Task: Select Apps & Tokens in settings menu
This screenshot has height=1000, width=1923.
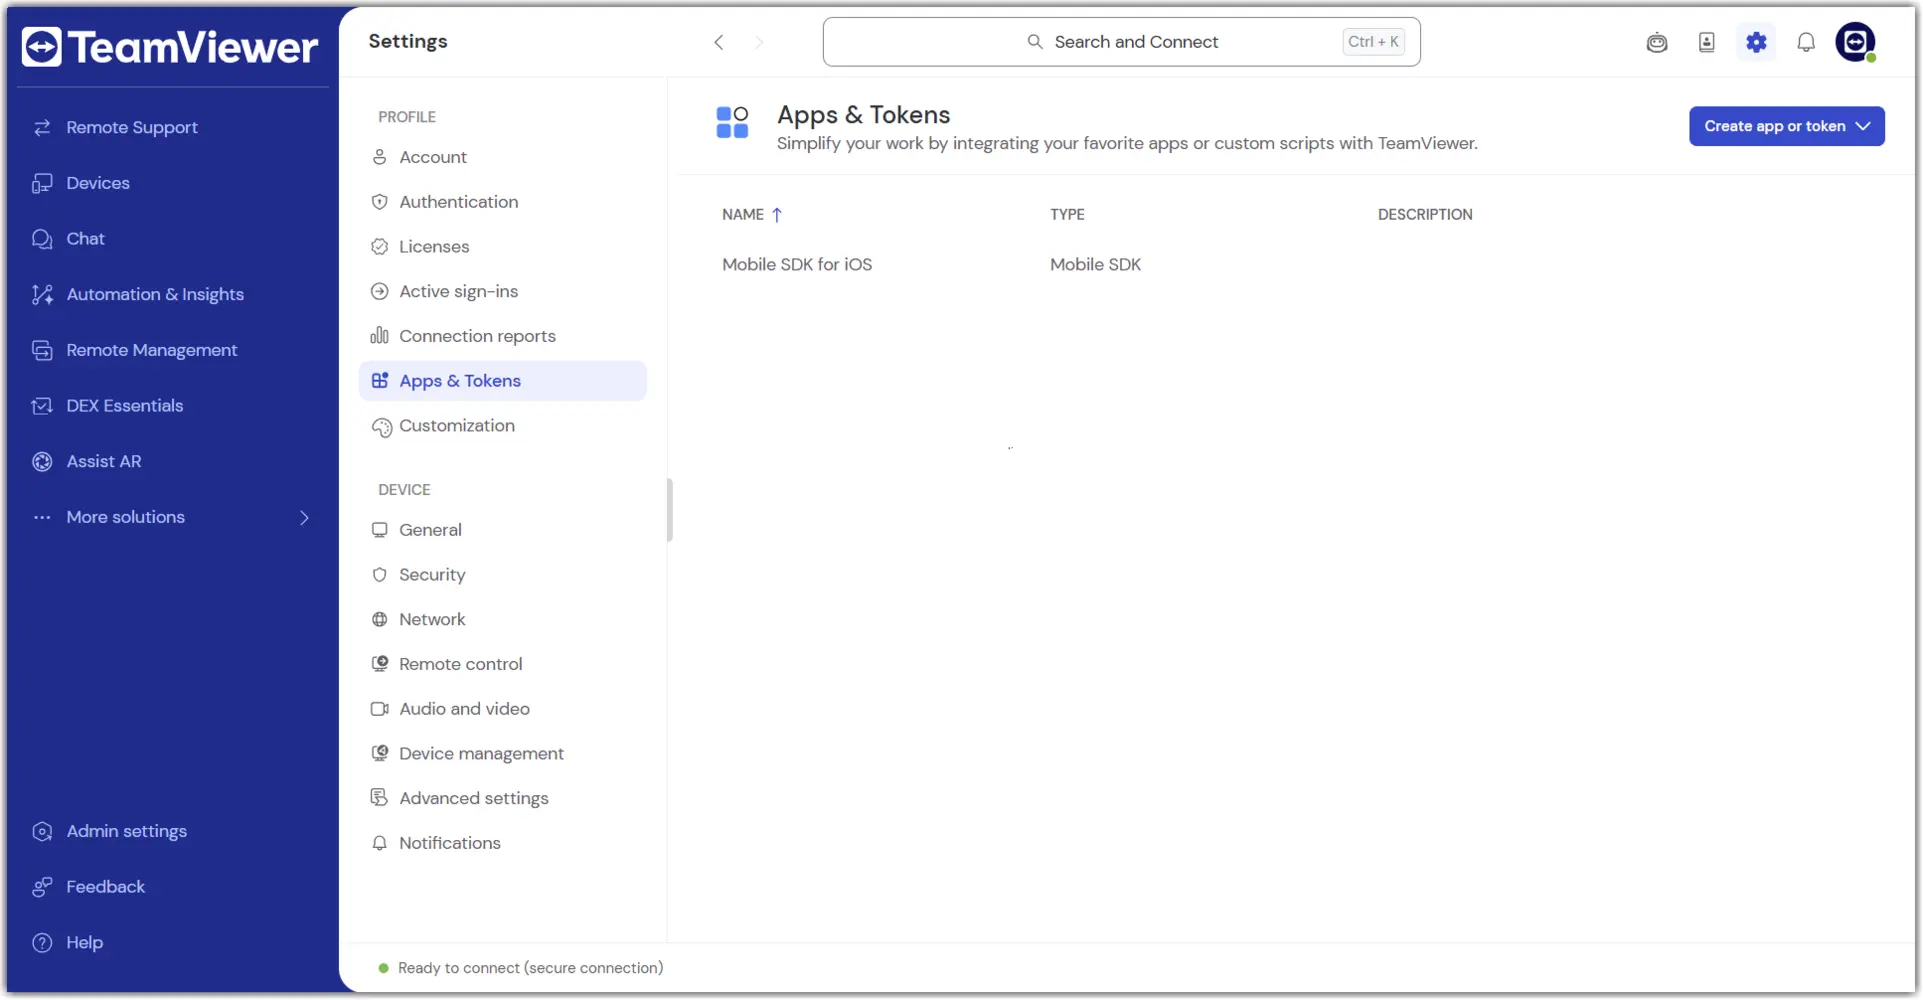Action: pyautogui.click(x=503, y=381)
